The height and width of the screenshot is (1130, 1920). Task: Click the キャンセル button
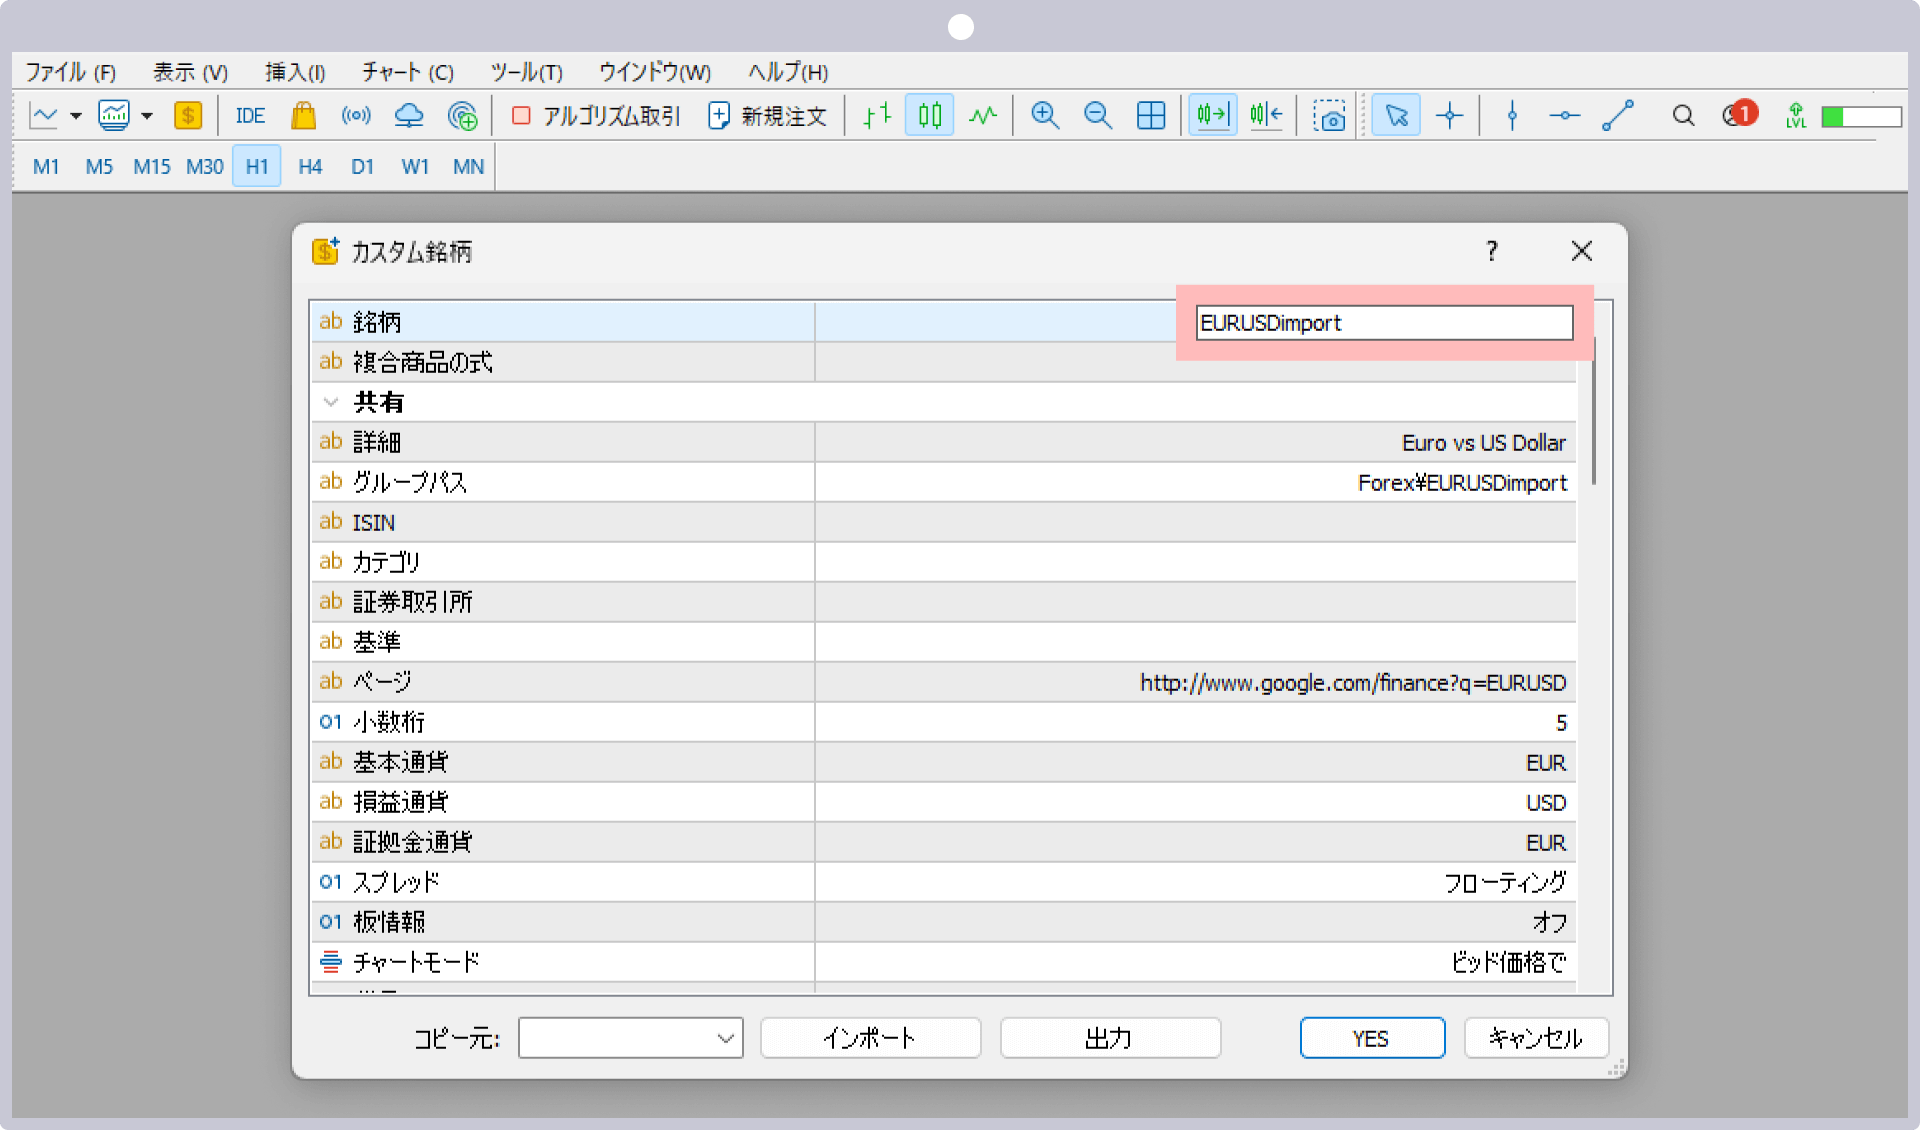1536,1038
